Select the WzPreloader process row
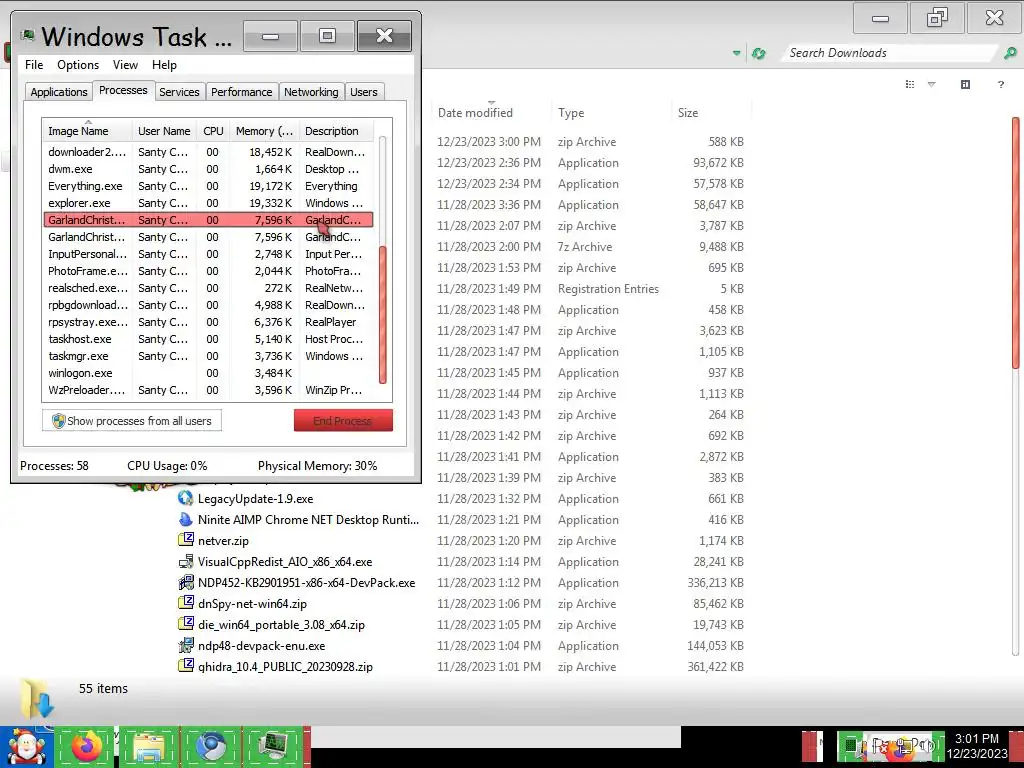 tap(208, 390)
